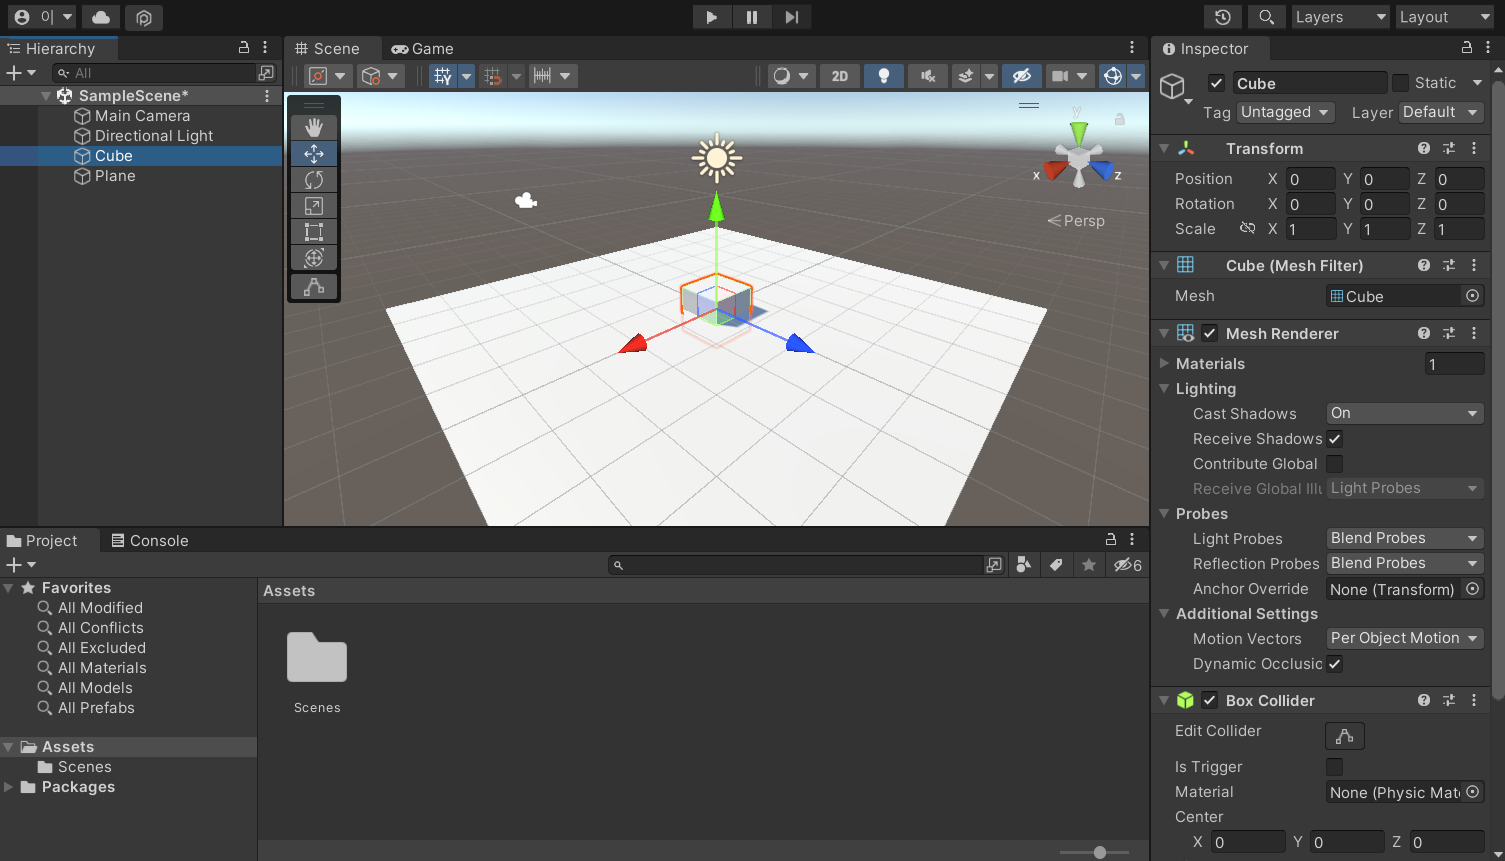The height and width of the screenshot is (861, 1505).
Task: Toggle hidden packages visibility count
Action: pyautogui.click(x=1128, y=565)
